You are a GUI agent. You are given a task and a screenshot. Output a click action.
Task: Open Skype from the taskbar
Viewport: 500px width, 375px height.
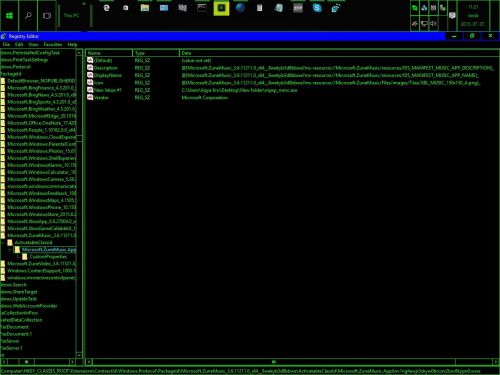(x=317, y=8)
